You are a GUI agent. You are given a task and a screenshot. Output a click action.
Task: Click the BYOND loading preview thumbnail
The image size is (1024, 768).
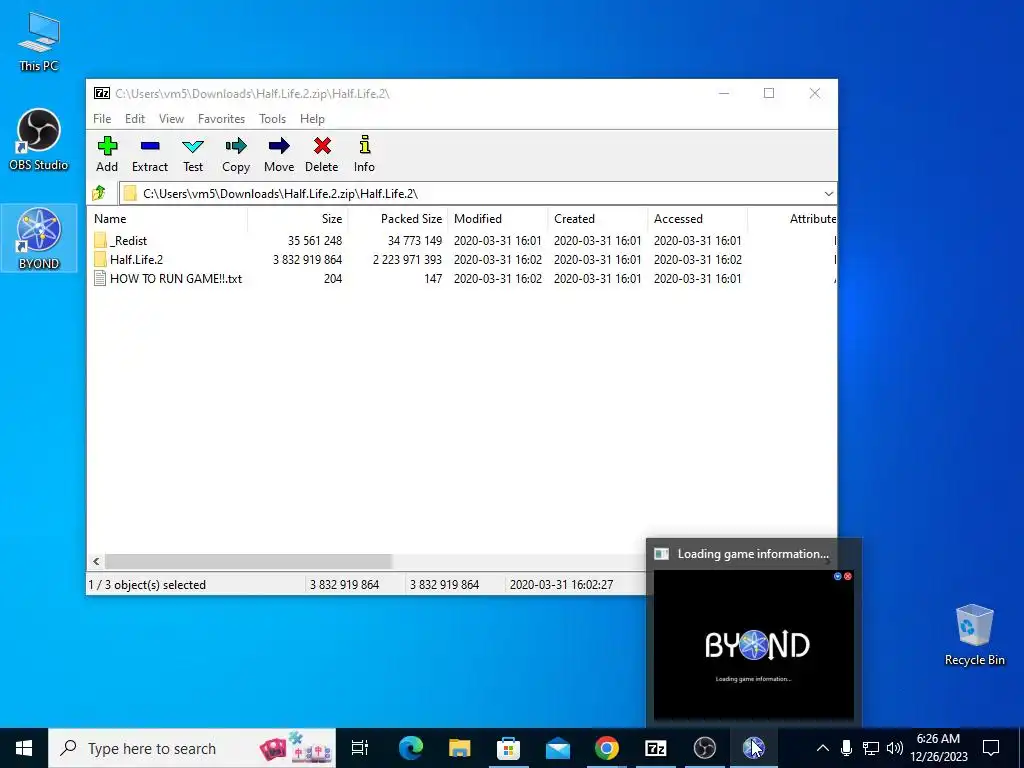[754, 645]
